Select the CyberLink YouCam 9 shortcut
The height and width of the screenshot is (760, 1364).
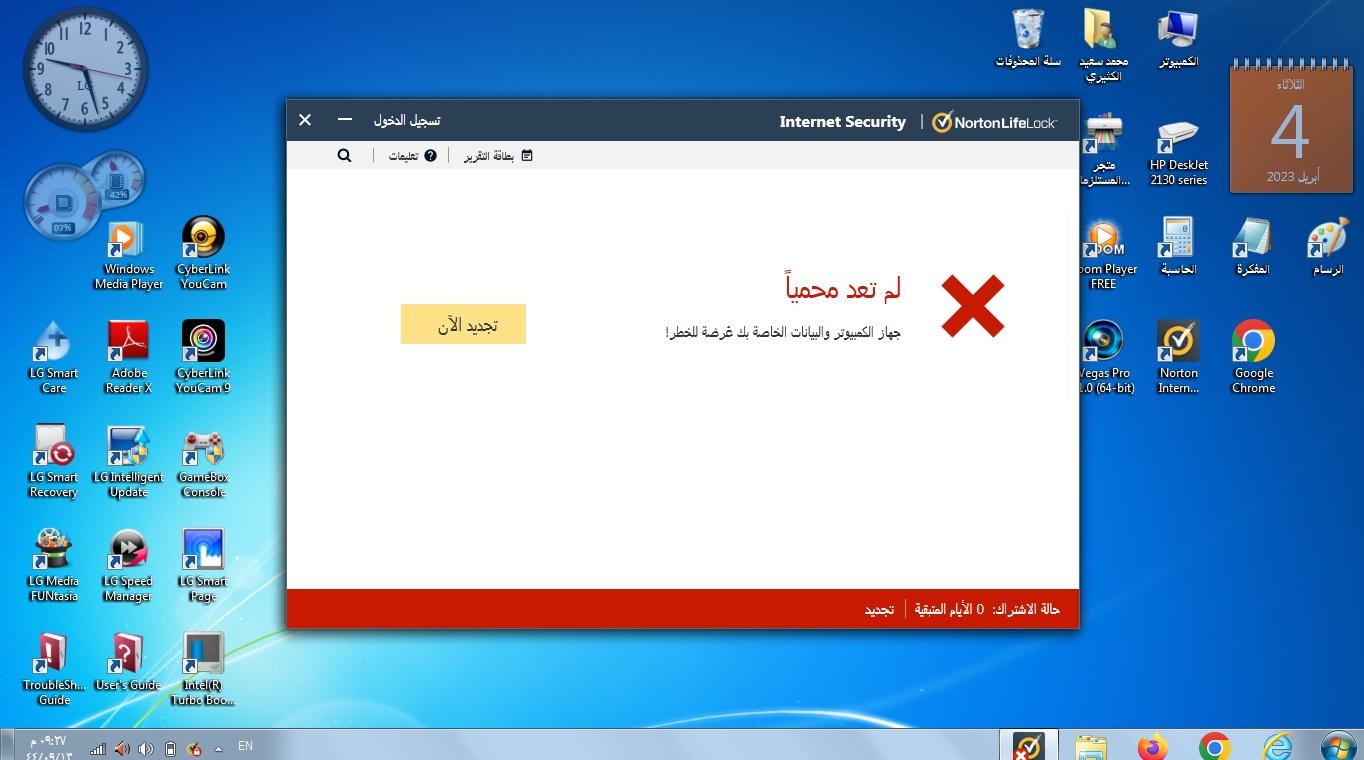[203, 357]
